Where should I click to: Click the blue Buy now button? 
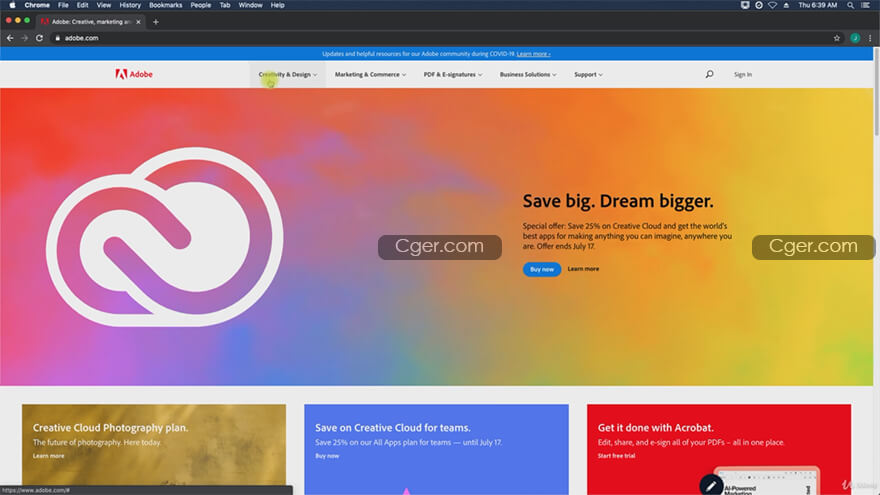pos(542,269)
